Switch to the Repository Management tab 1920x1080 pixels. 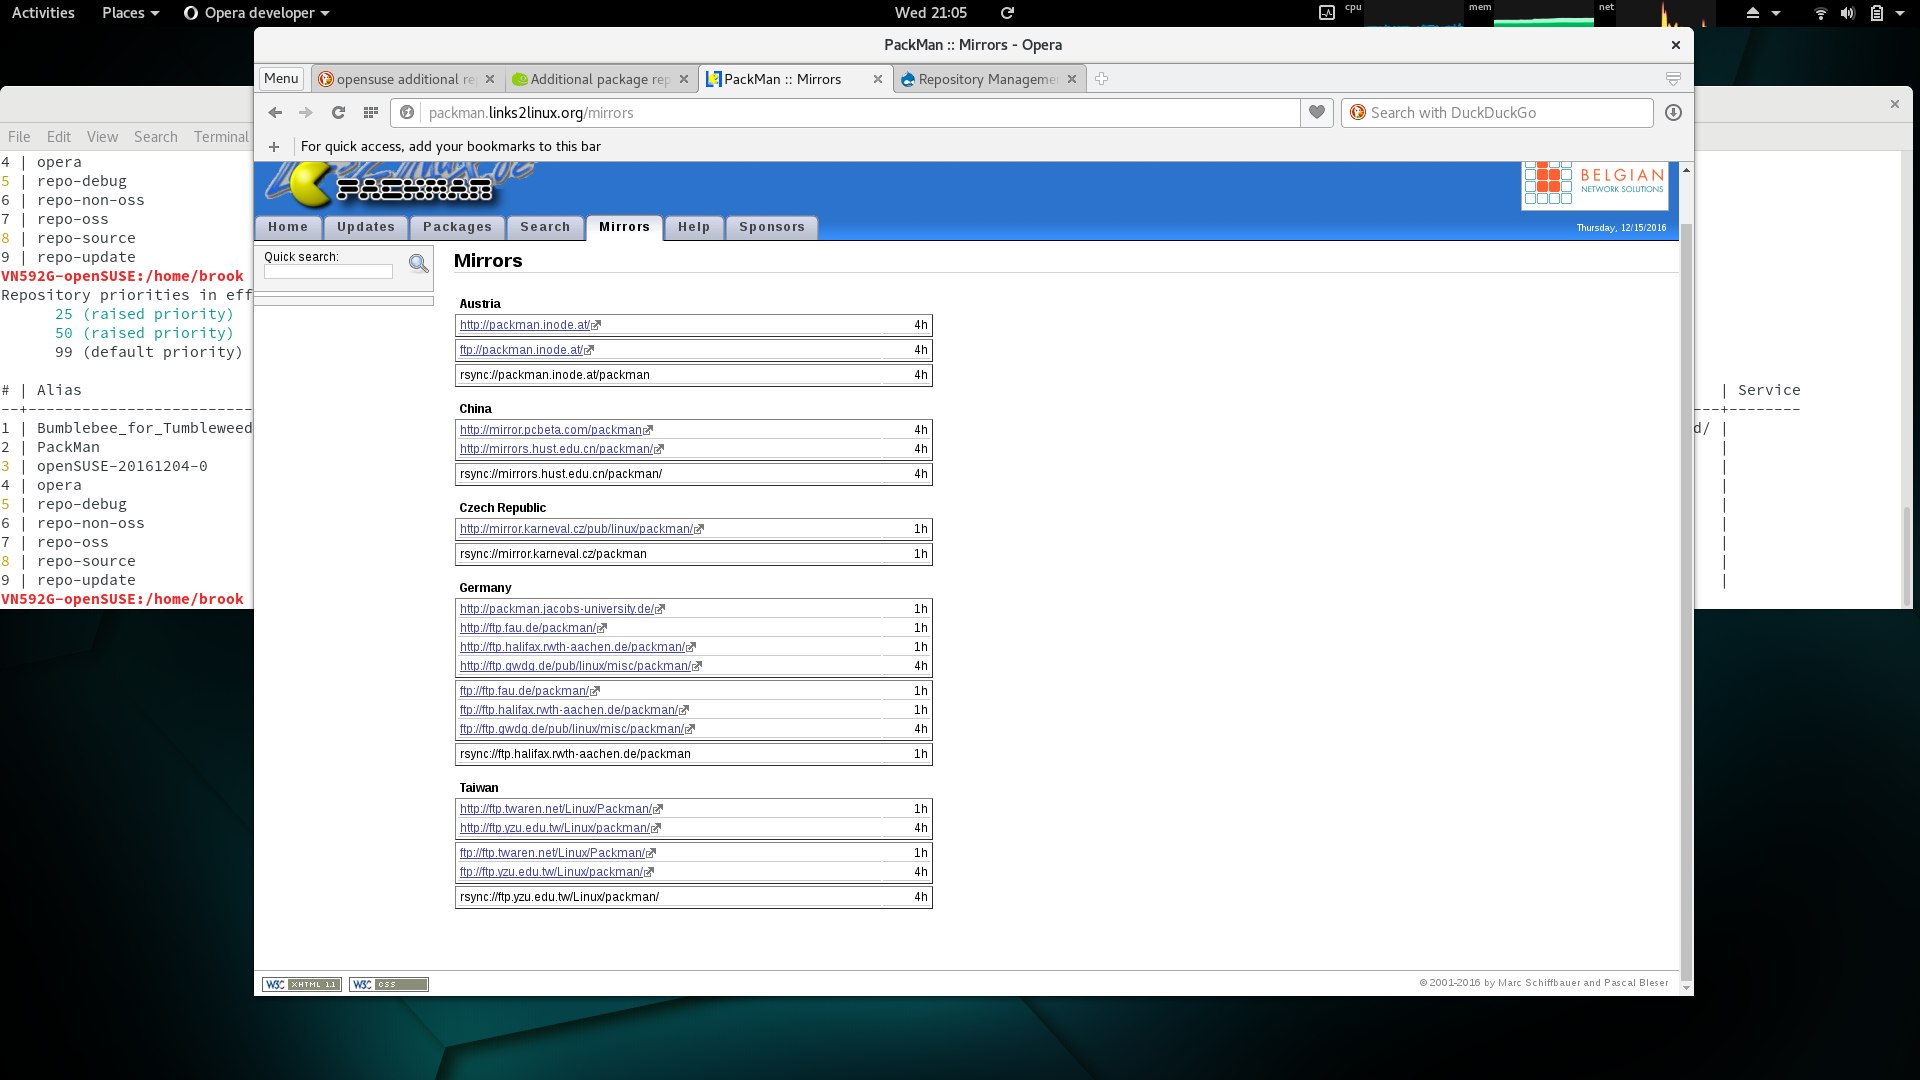pyautogui.click(x=987, y=79)
